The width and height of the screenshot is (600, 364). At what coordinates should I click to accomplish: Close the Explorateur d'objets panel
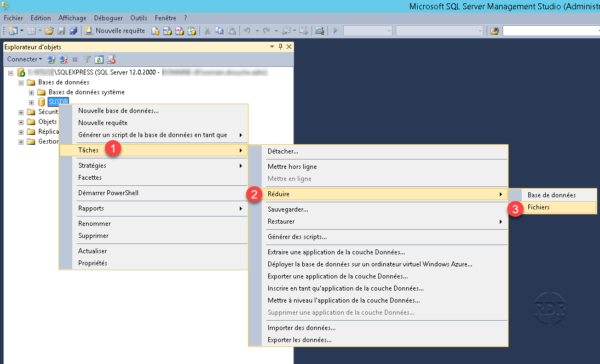pos(289,47)
